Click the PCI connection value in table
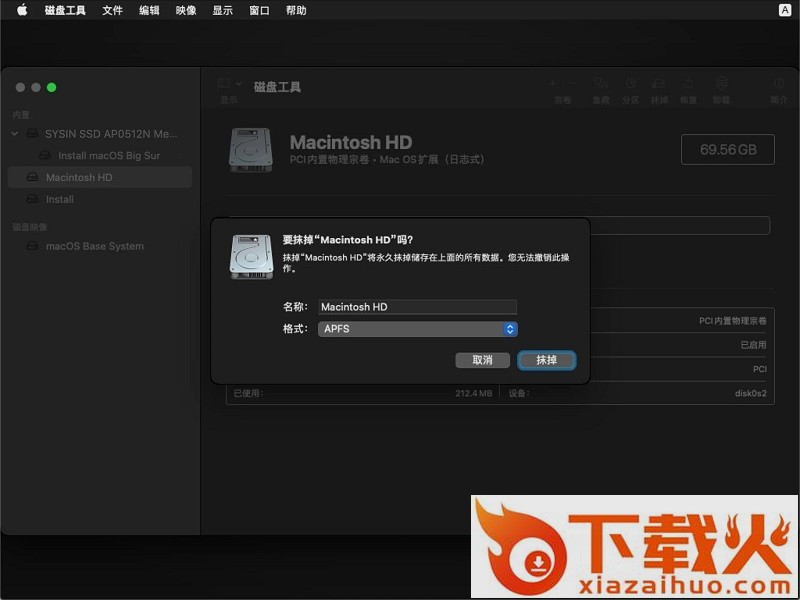 click(760, 369)
